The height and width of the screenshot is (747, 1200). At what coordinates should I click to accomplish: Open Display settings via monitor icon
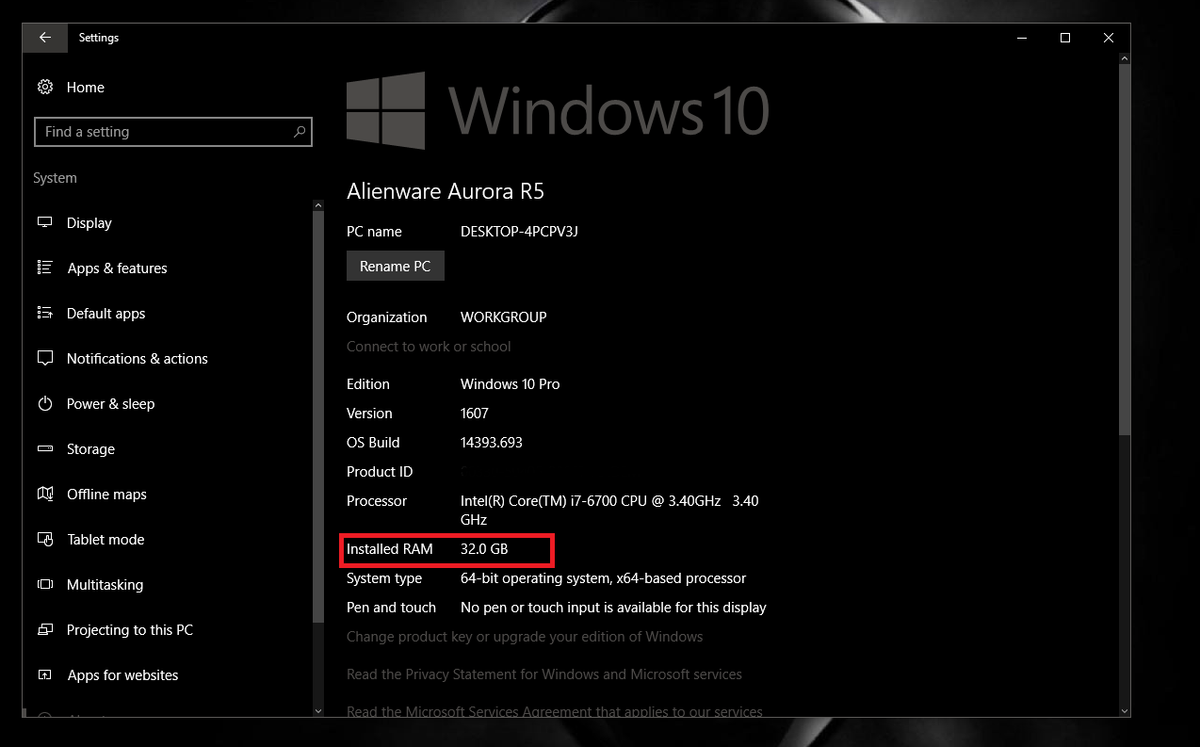[x=45, y=223]
